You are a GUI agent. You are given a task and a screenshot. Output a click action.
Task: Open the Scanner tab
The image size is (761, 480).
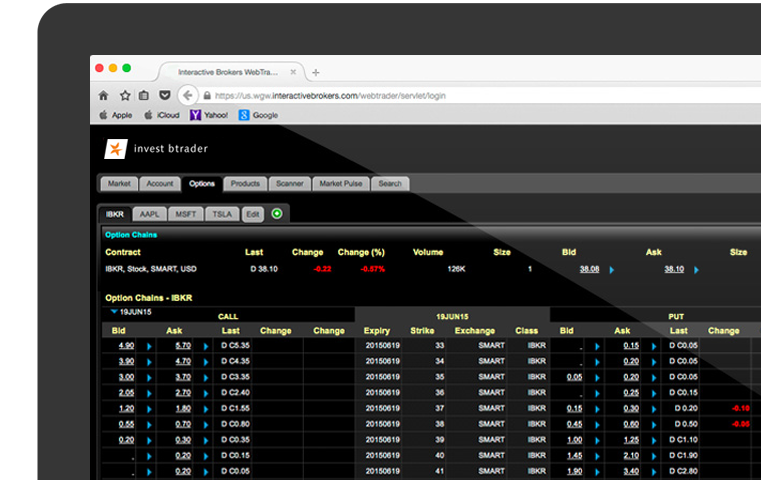coord(290,183)
